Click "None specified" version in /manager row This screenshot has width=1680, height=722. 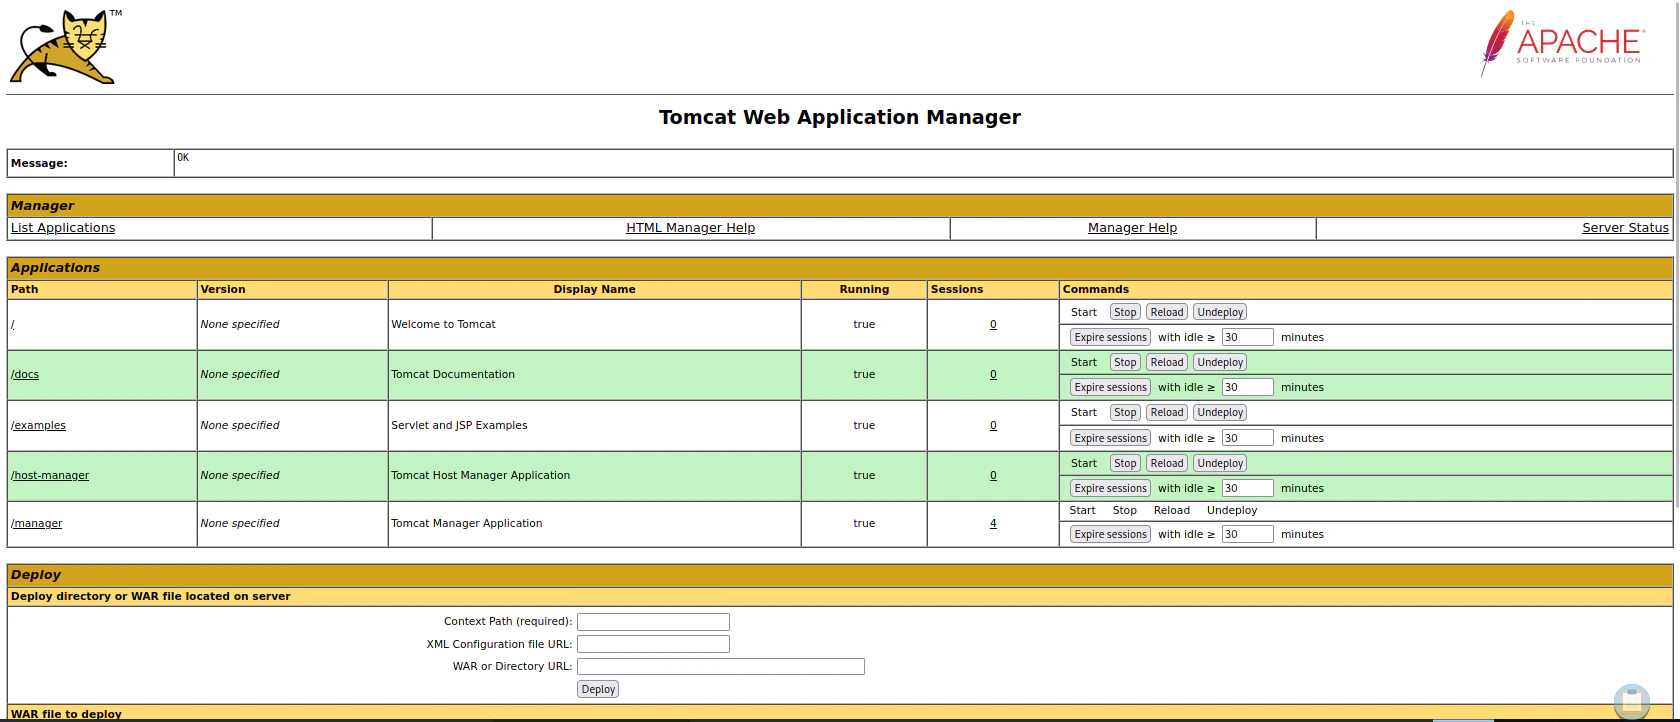(240, 524)
